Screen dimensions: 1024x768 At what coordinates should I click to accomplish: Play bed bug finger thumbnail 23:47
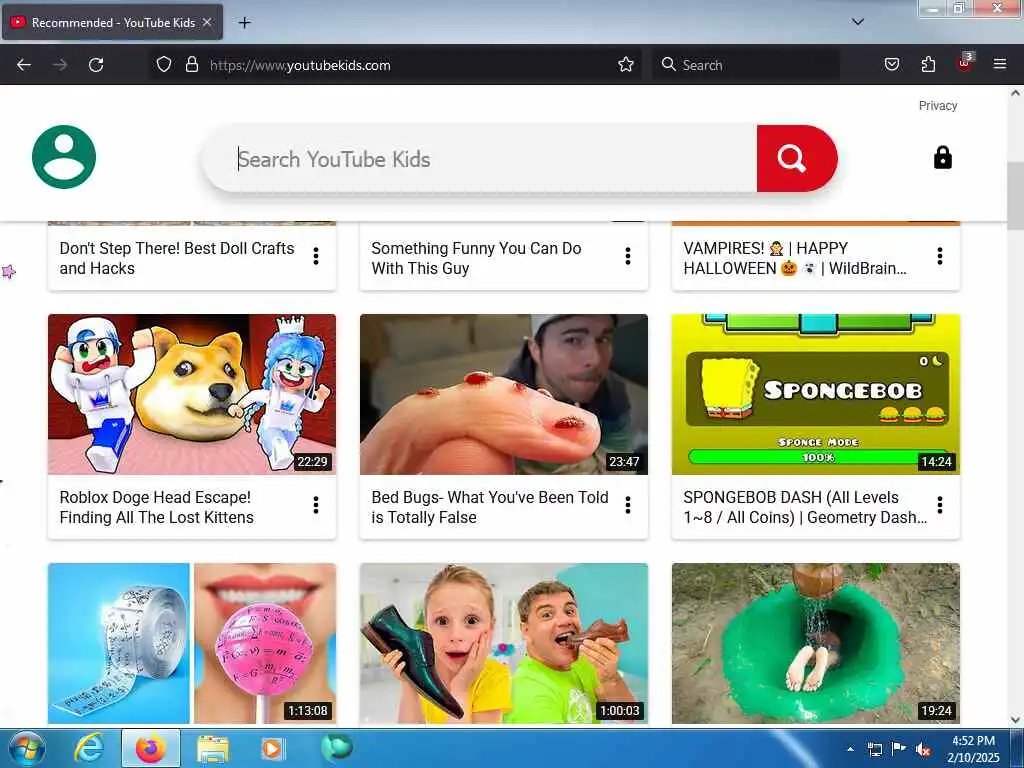(x=504, y=394)
